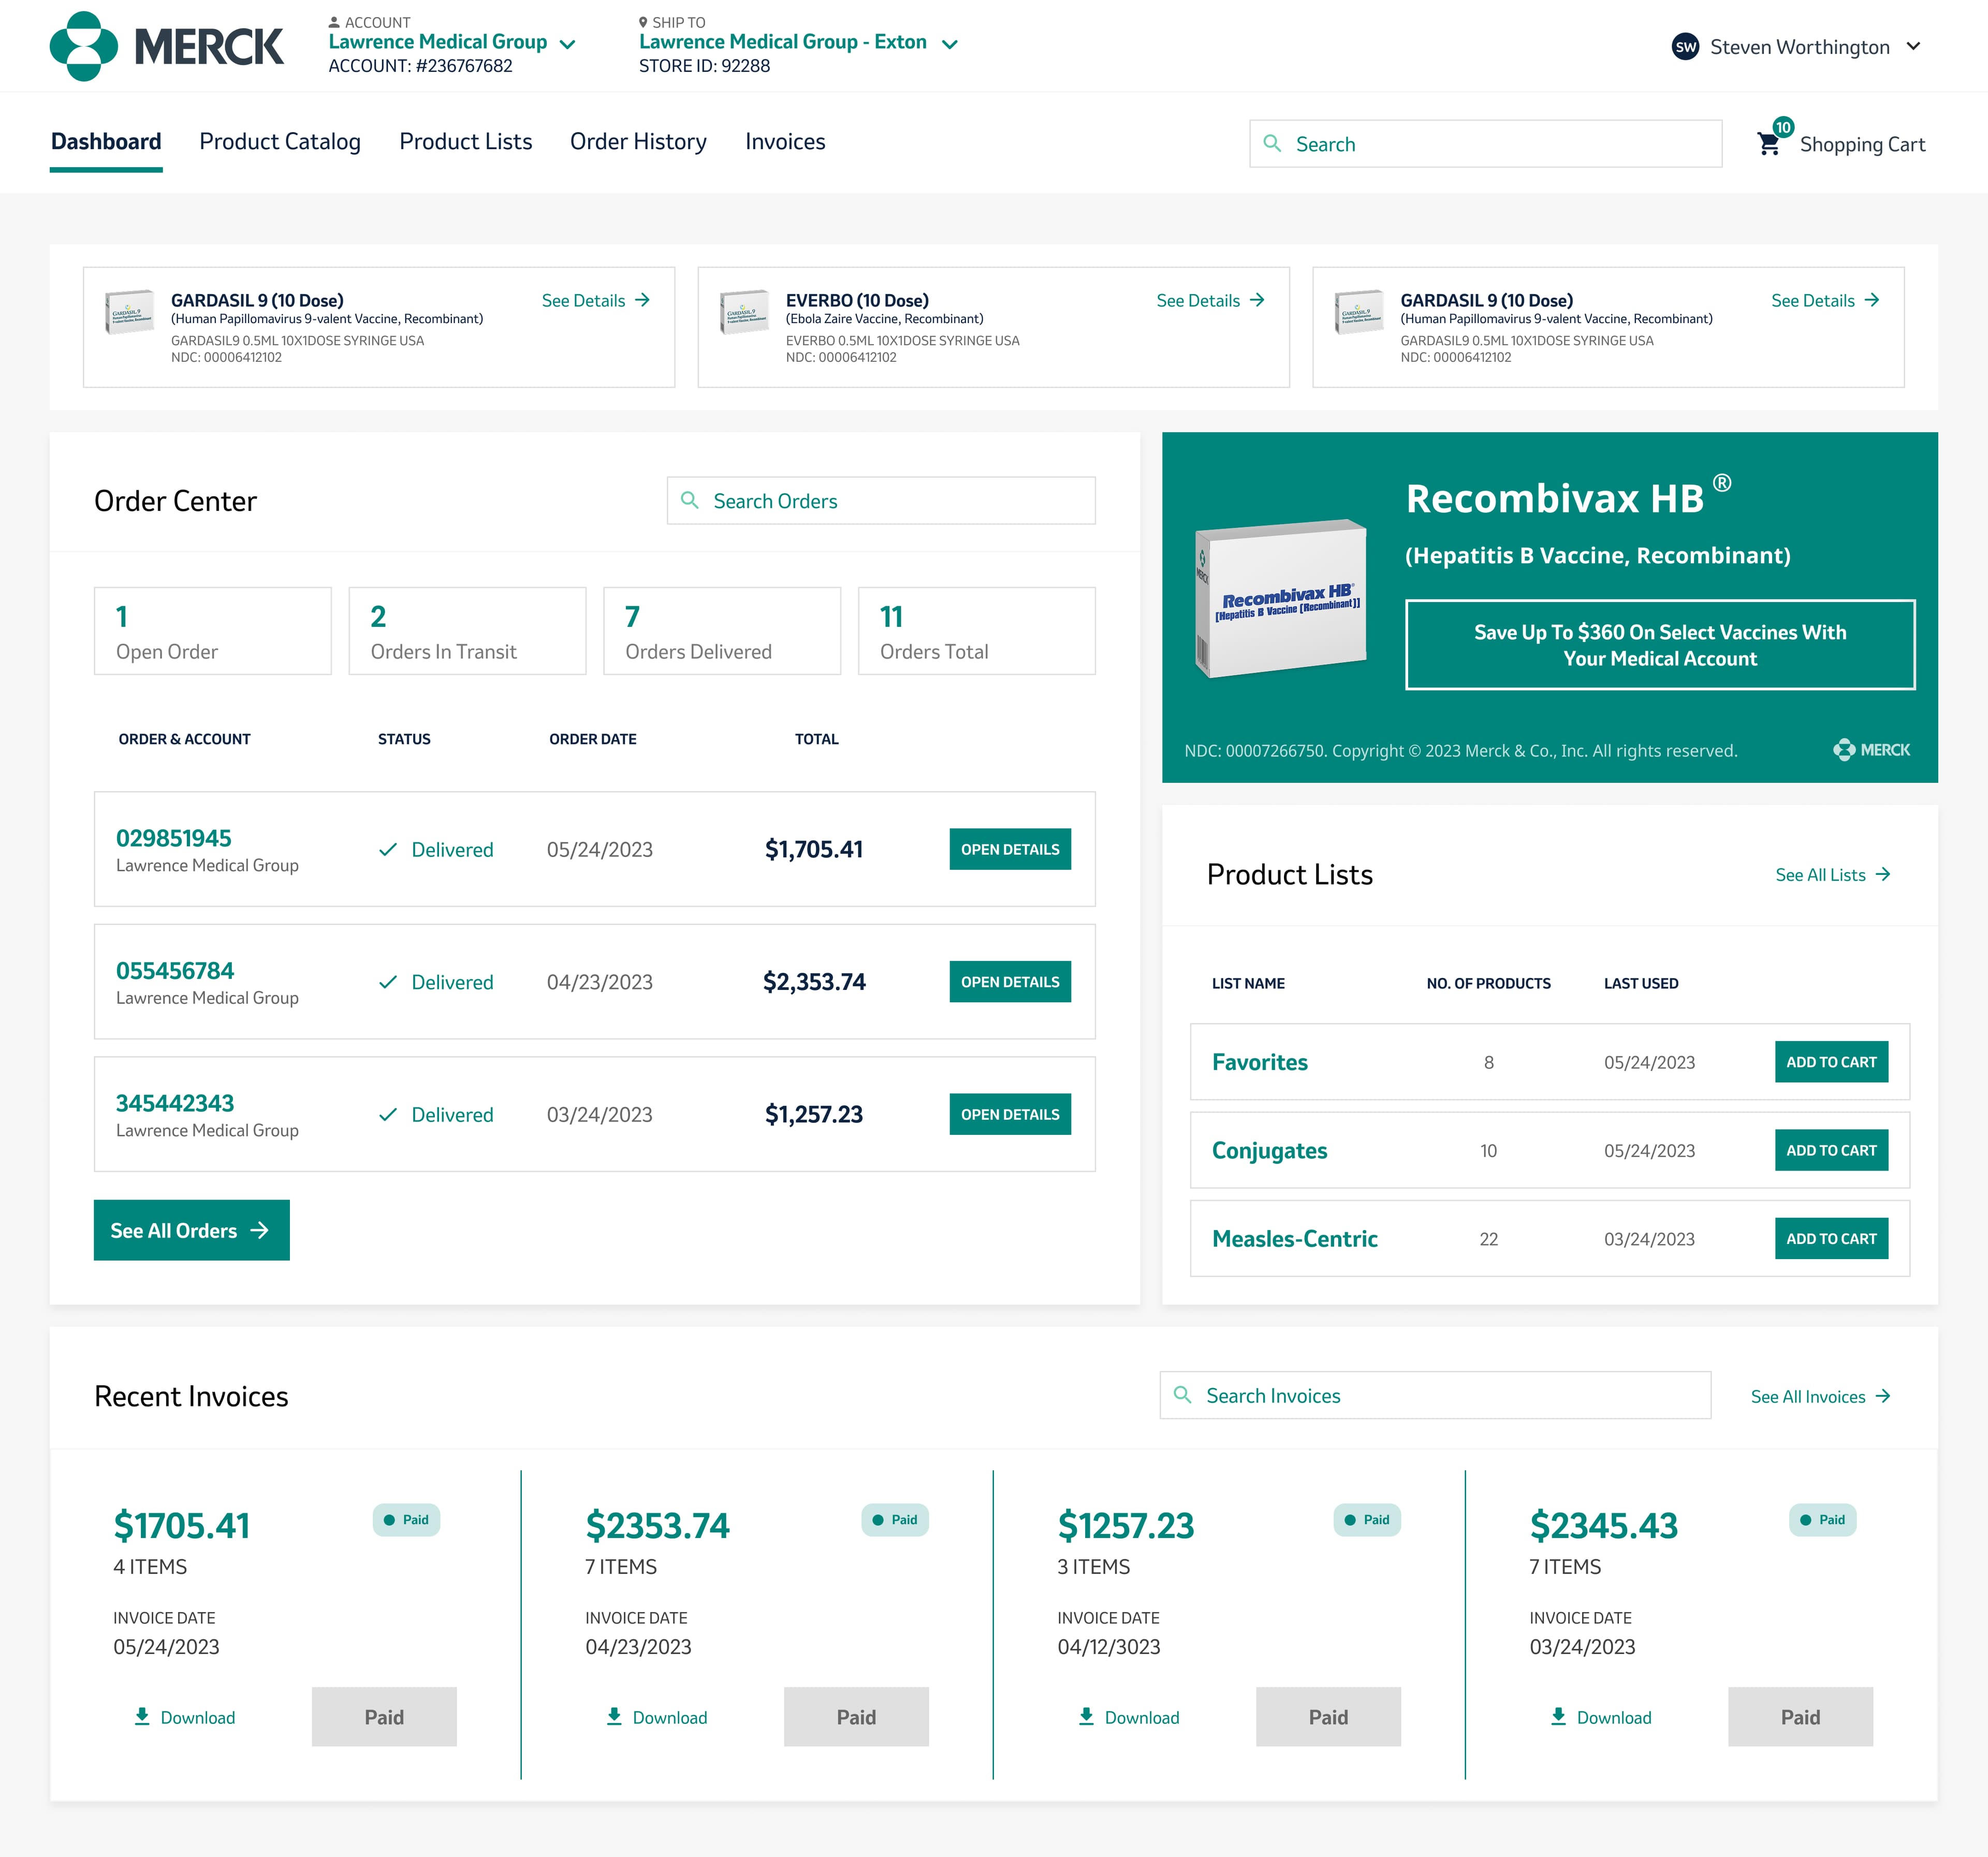Focus the Search Invoices field
1988x1857 pixels.
pyautogui.click(x=1435, y=1395)
